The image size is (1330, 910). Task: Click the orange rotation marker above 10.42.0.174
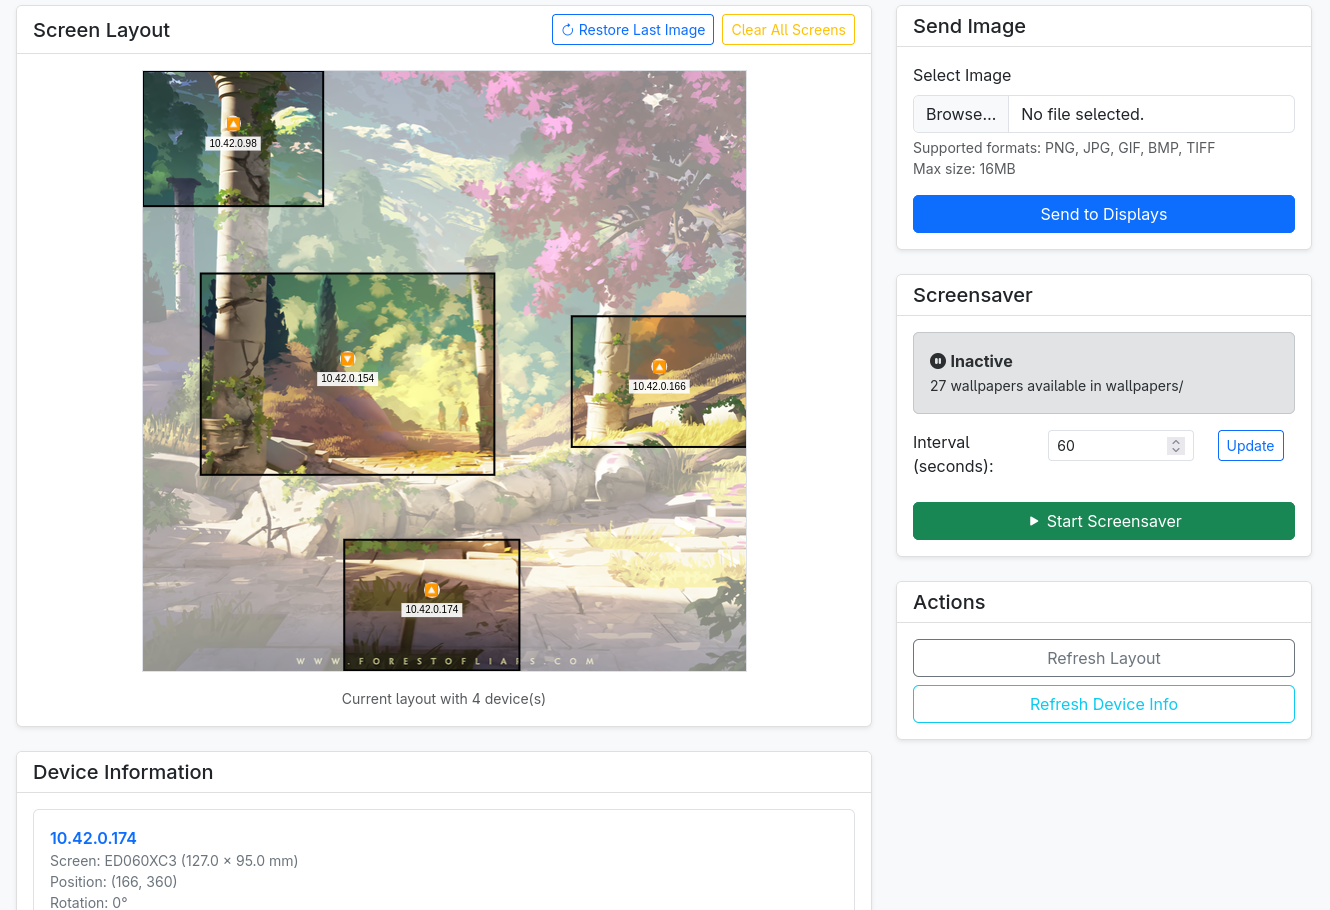[x=432, y=590]
